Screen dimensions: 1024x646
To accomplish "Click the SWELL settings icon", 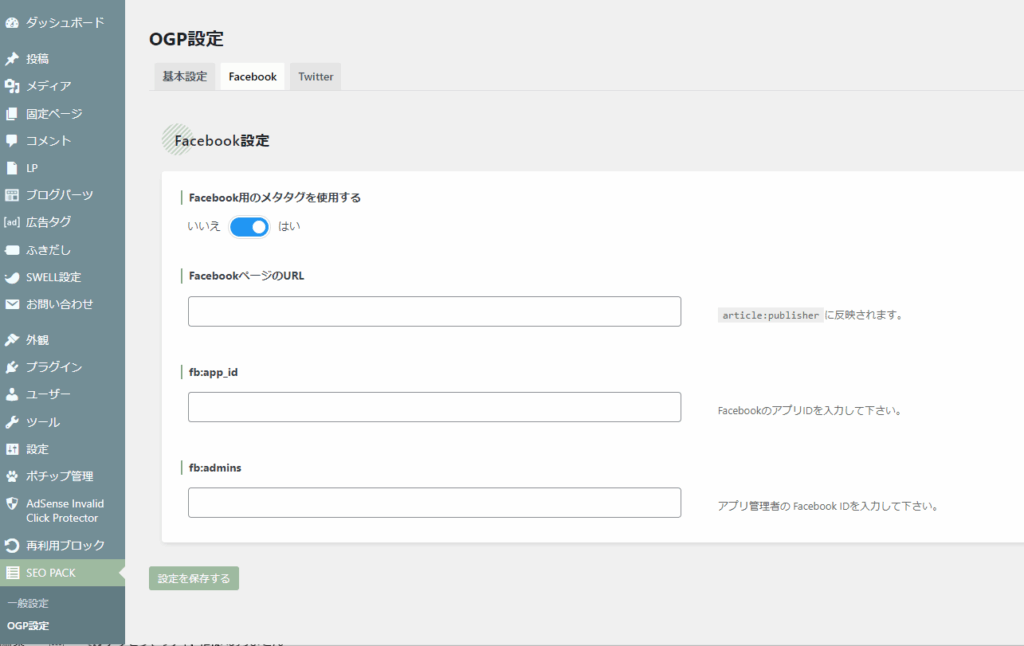I will coord(12,277).
